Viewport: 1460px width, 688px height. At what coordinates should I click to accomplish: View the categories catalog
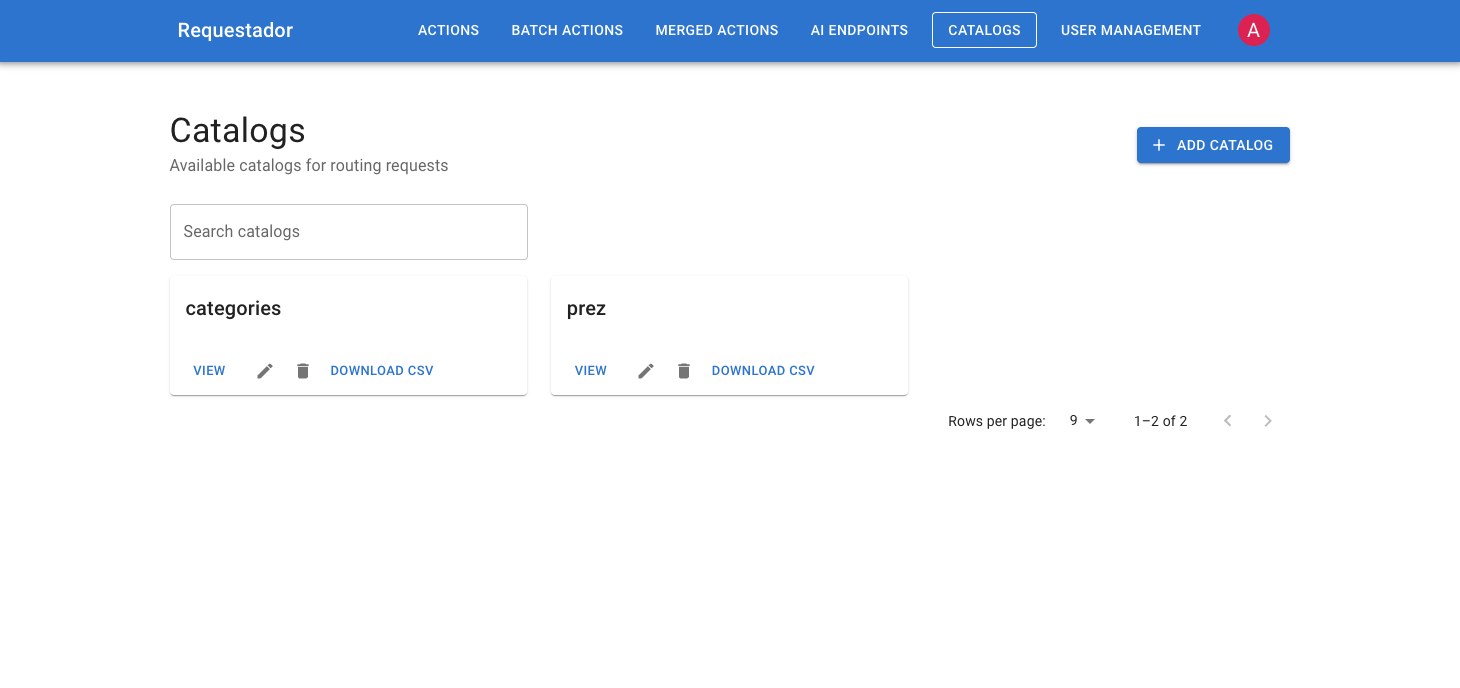coord(209,371)
